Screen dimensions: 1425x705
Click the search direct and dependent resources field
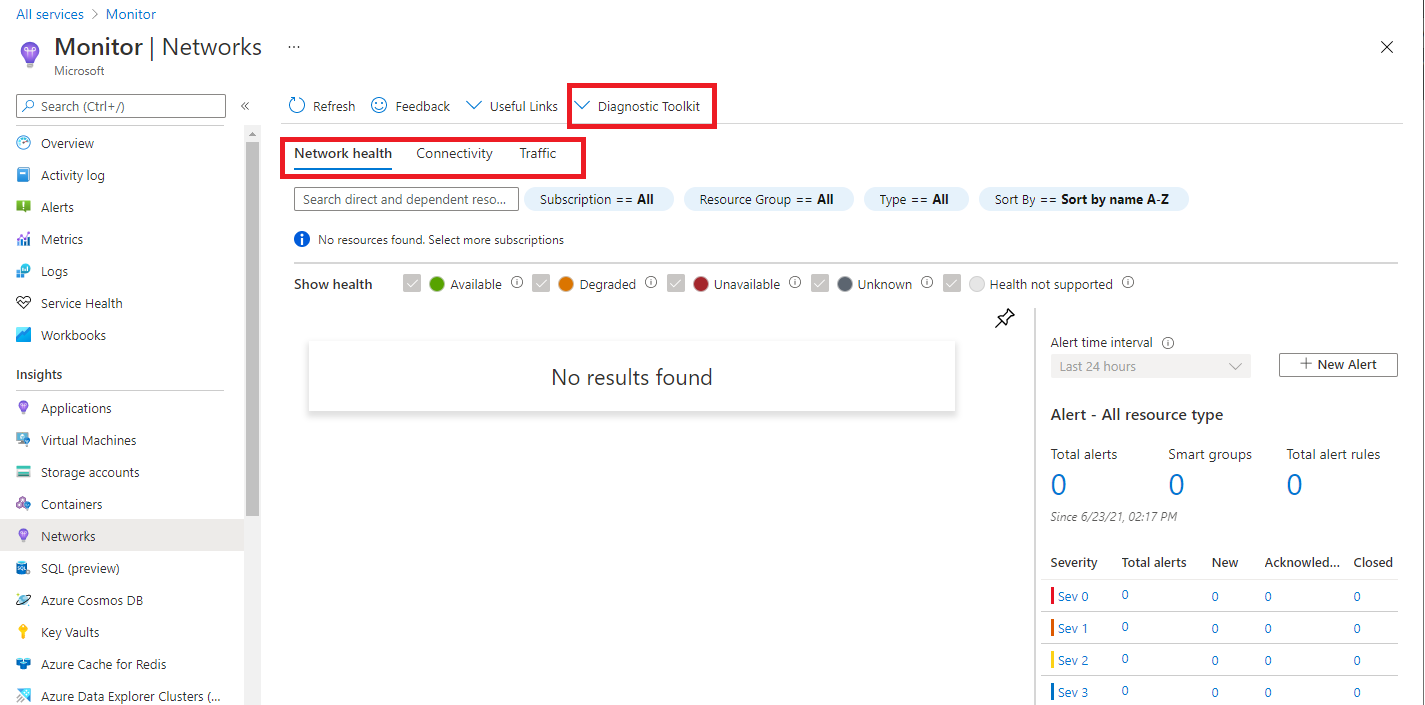[x=406, y=199]
